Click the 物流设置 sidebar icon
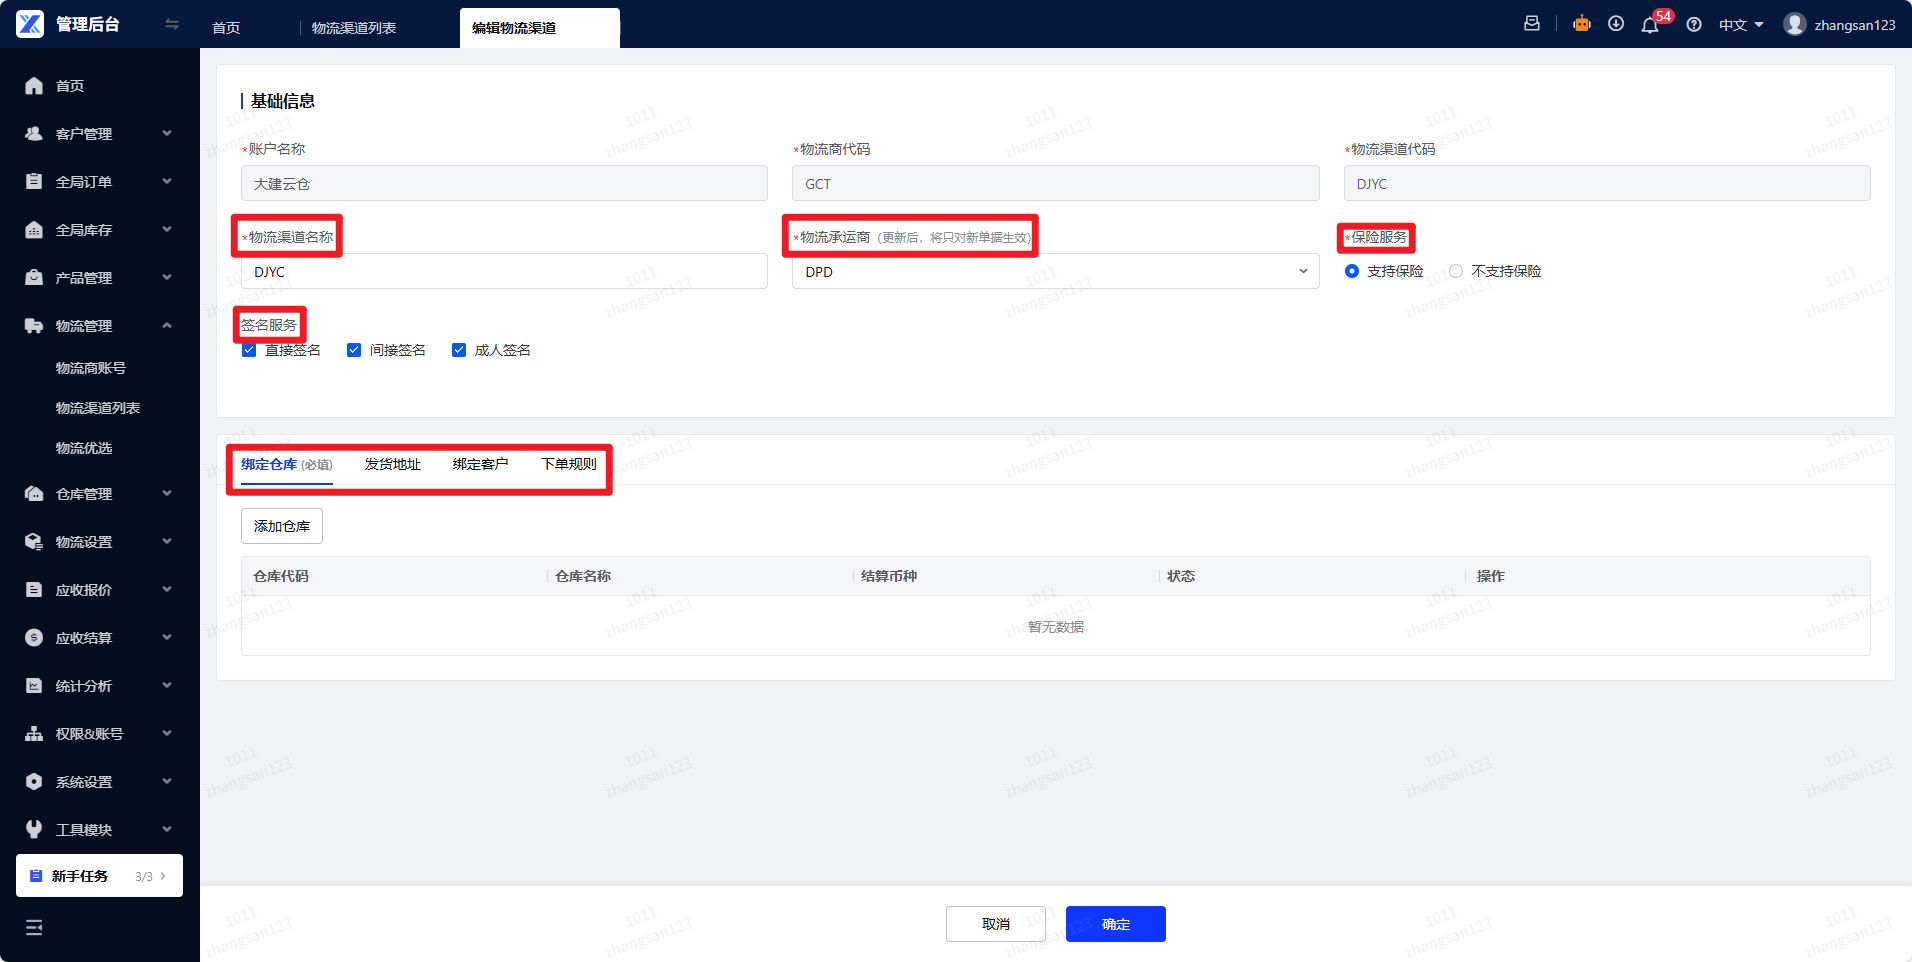1912x962 pixels. pos(34,542)
